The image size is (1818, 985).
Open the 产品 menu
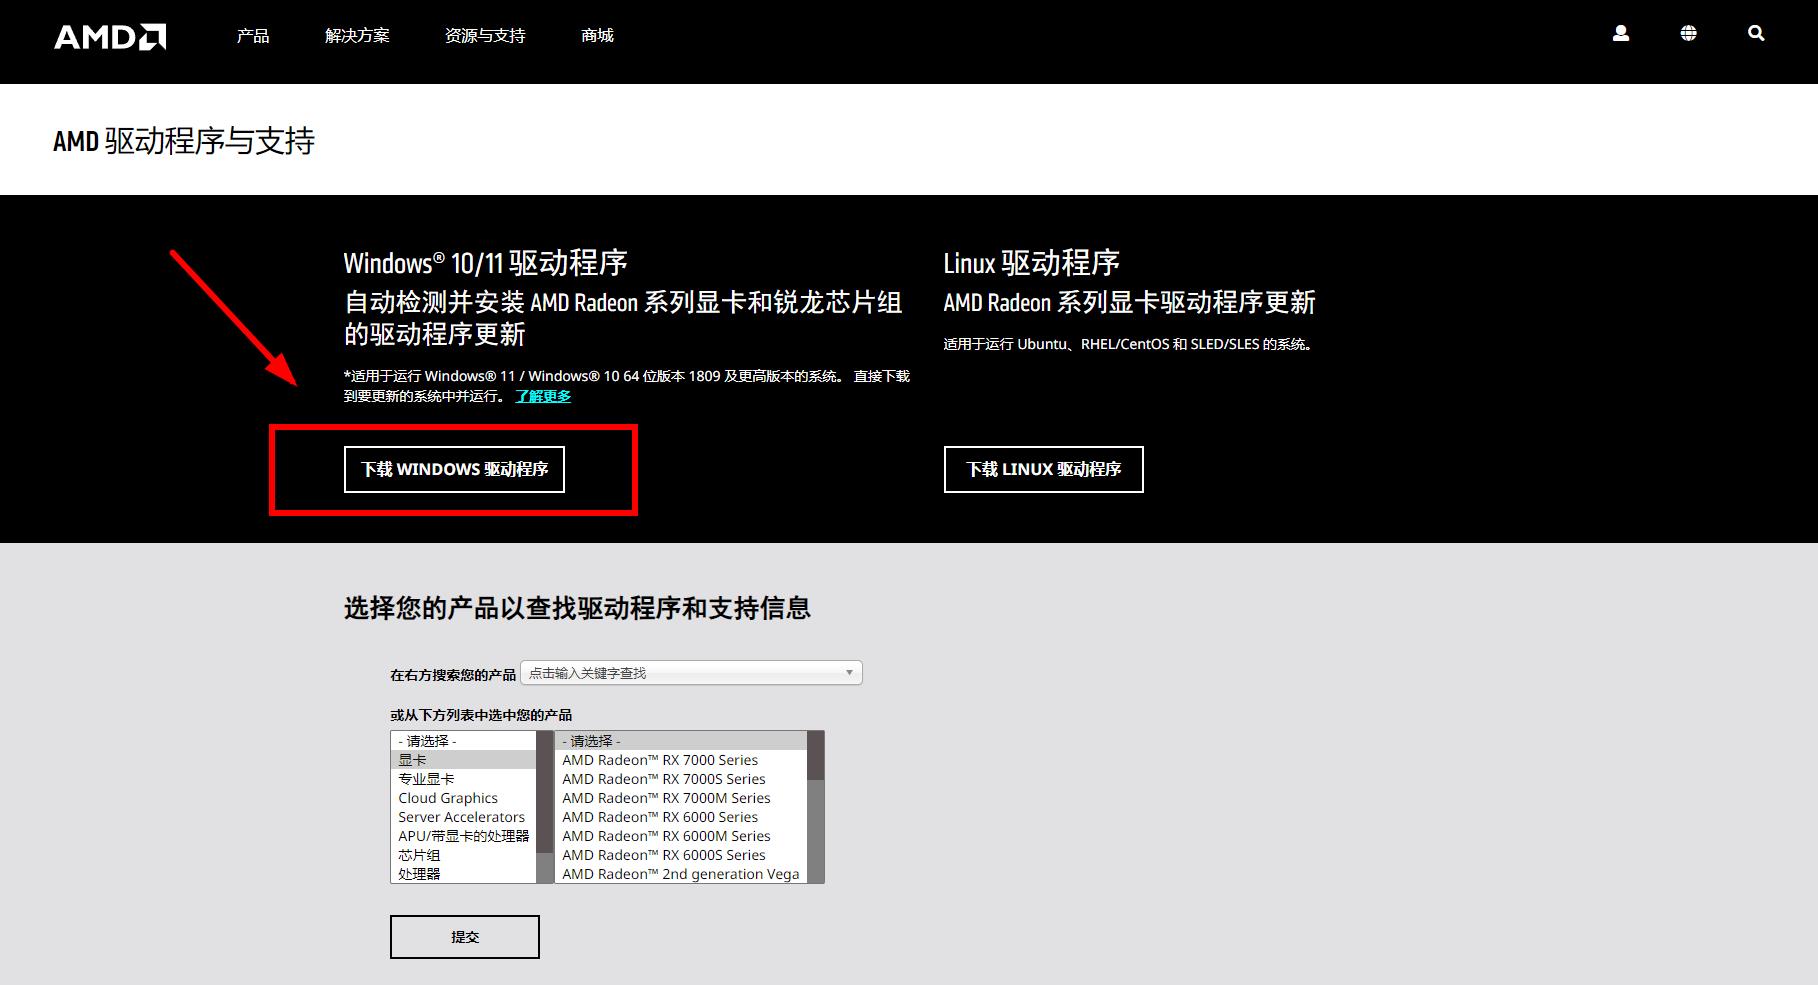point(253,36)
